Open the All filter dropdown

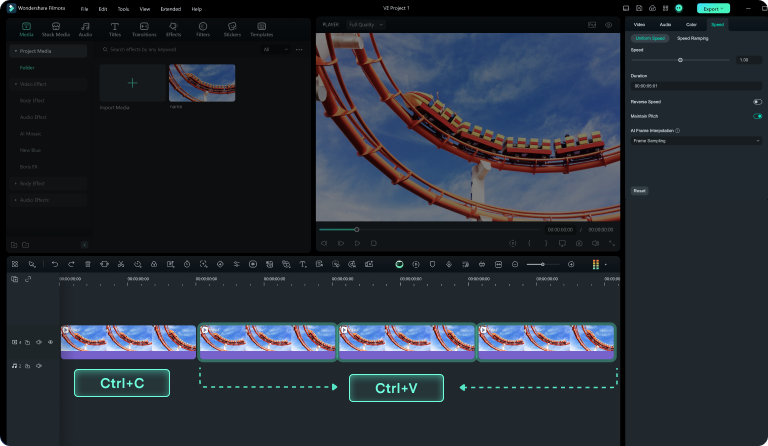click(x=276, y=49)
